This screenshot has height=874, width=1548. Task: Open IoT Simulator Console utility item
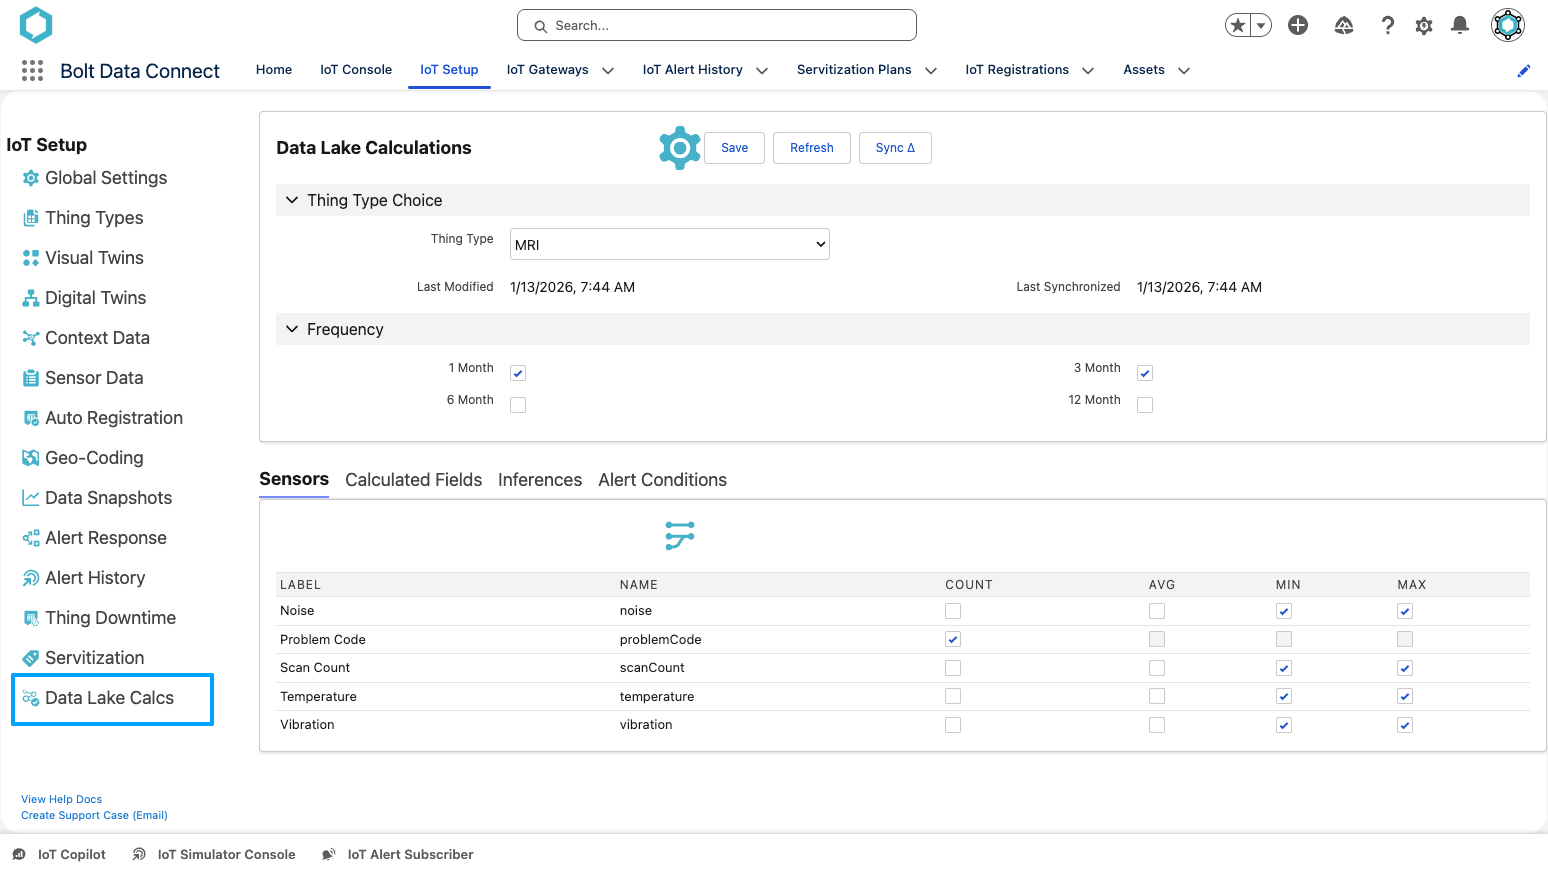(214, 854)
